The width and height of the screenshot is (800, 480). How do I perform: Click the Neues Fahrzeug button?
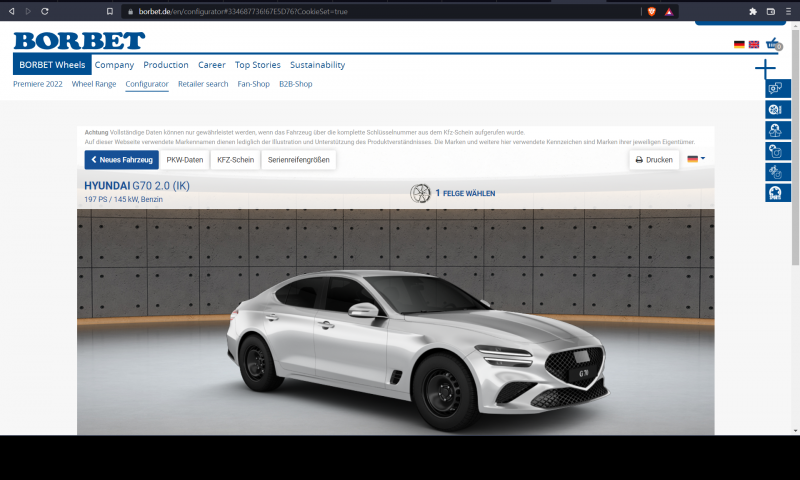pyautogui.click(x=122, y=160)
